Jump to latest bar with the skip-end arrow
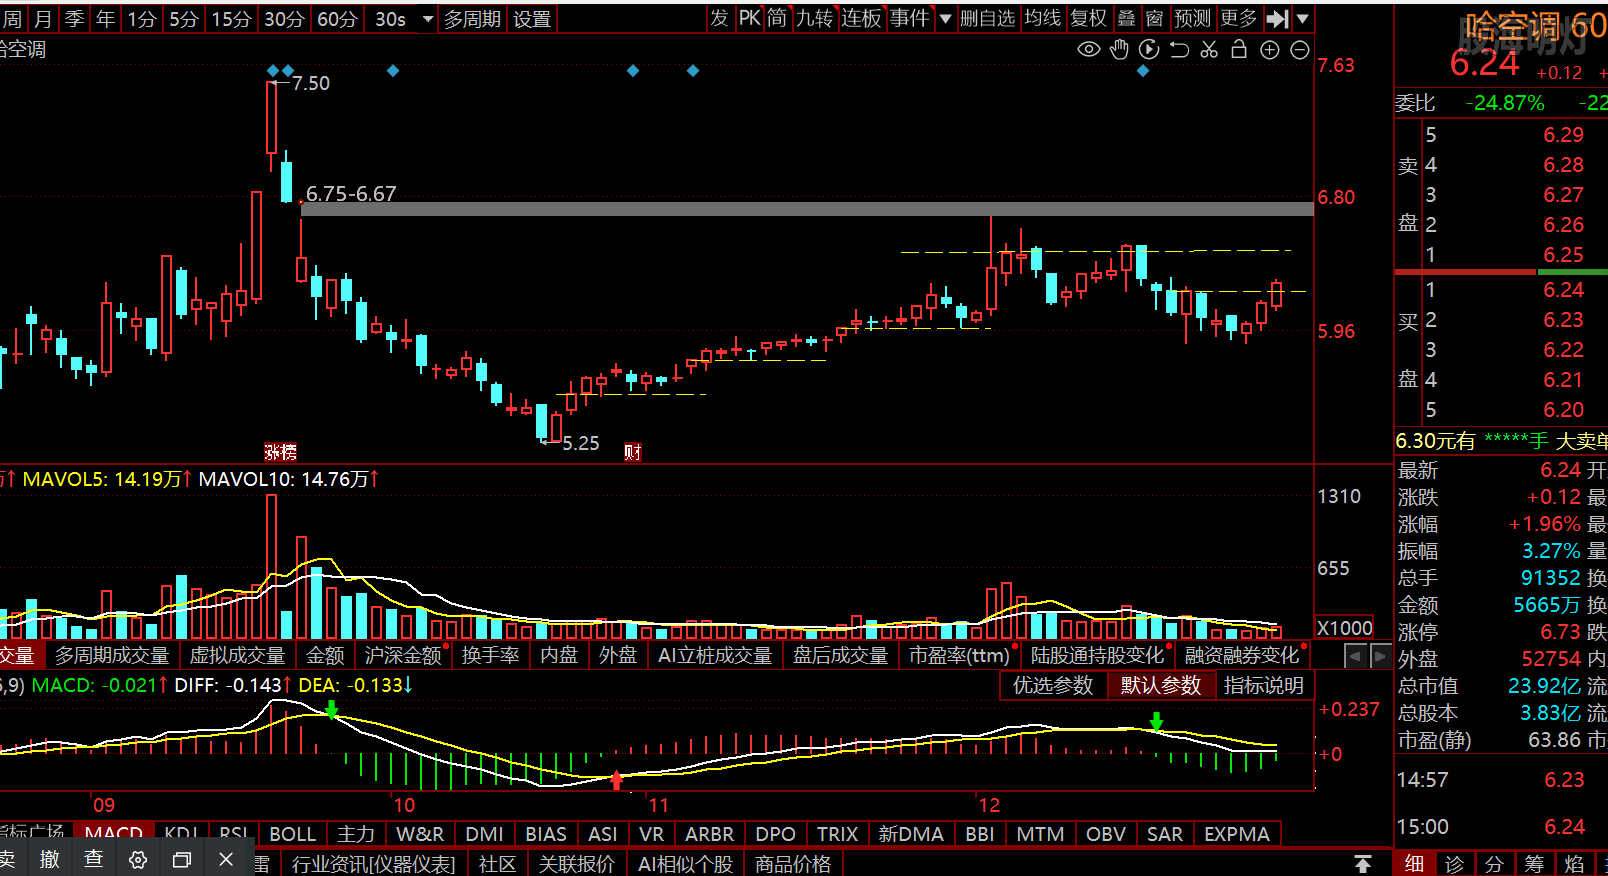Viewport: 1608px width, 876px height. (x=1277, y=18)
